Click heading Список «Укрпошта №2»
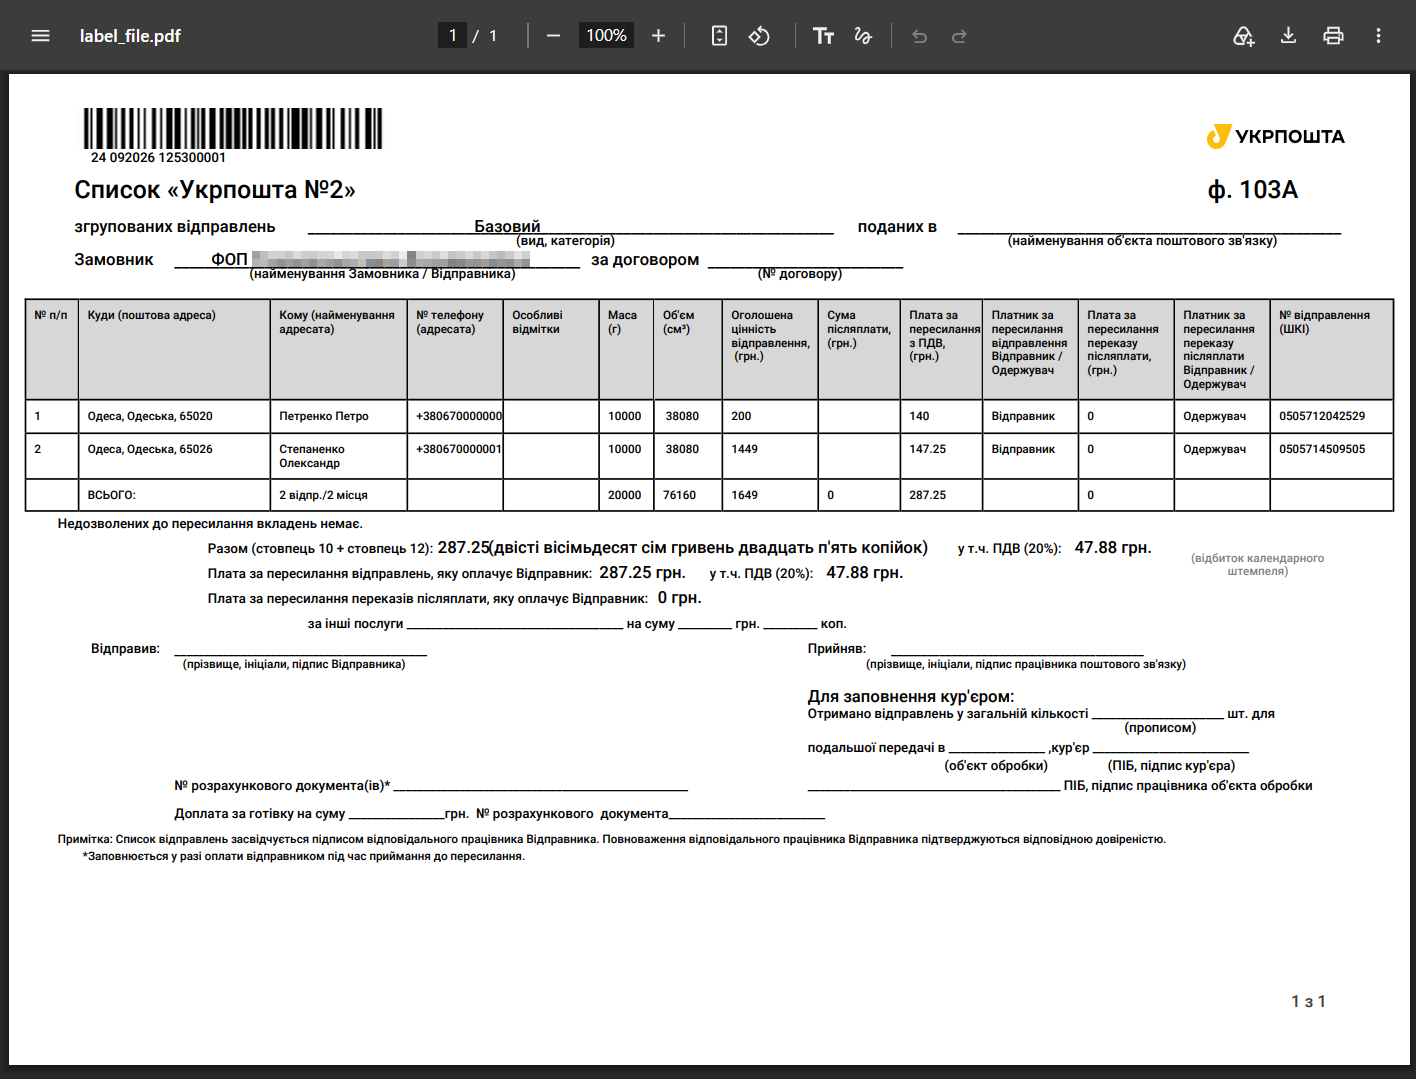Screen dimensions: 1416x1079 point(215,190)
